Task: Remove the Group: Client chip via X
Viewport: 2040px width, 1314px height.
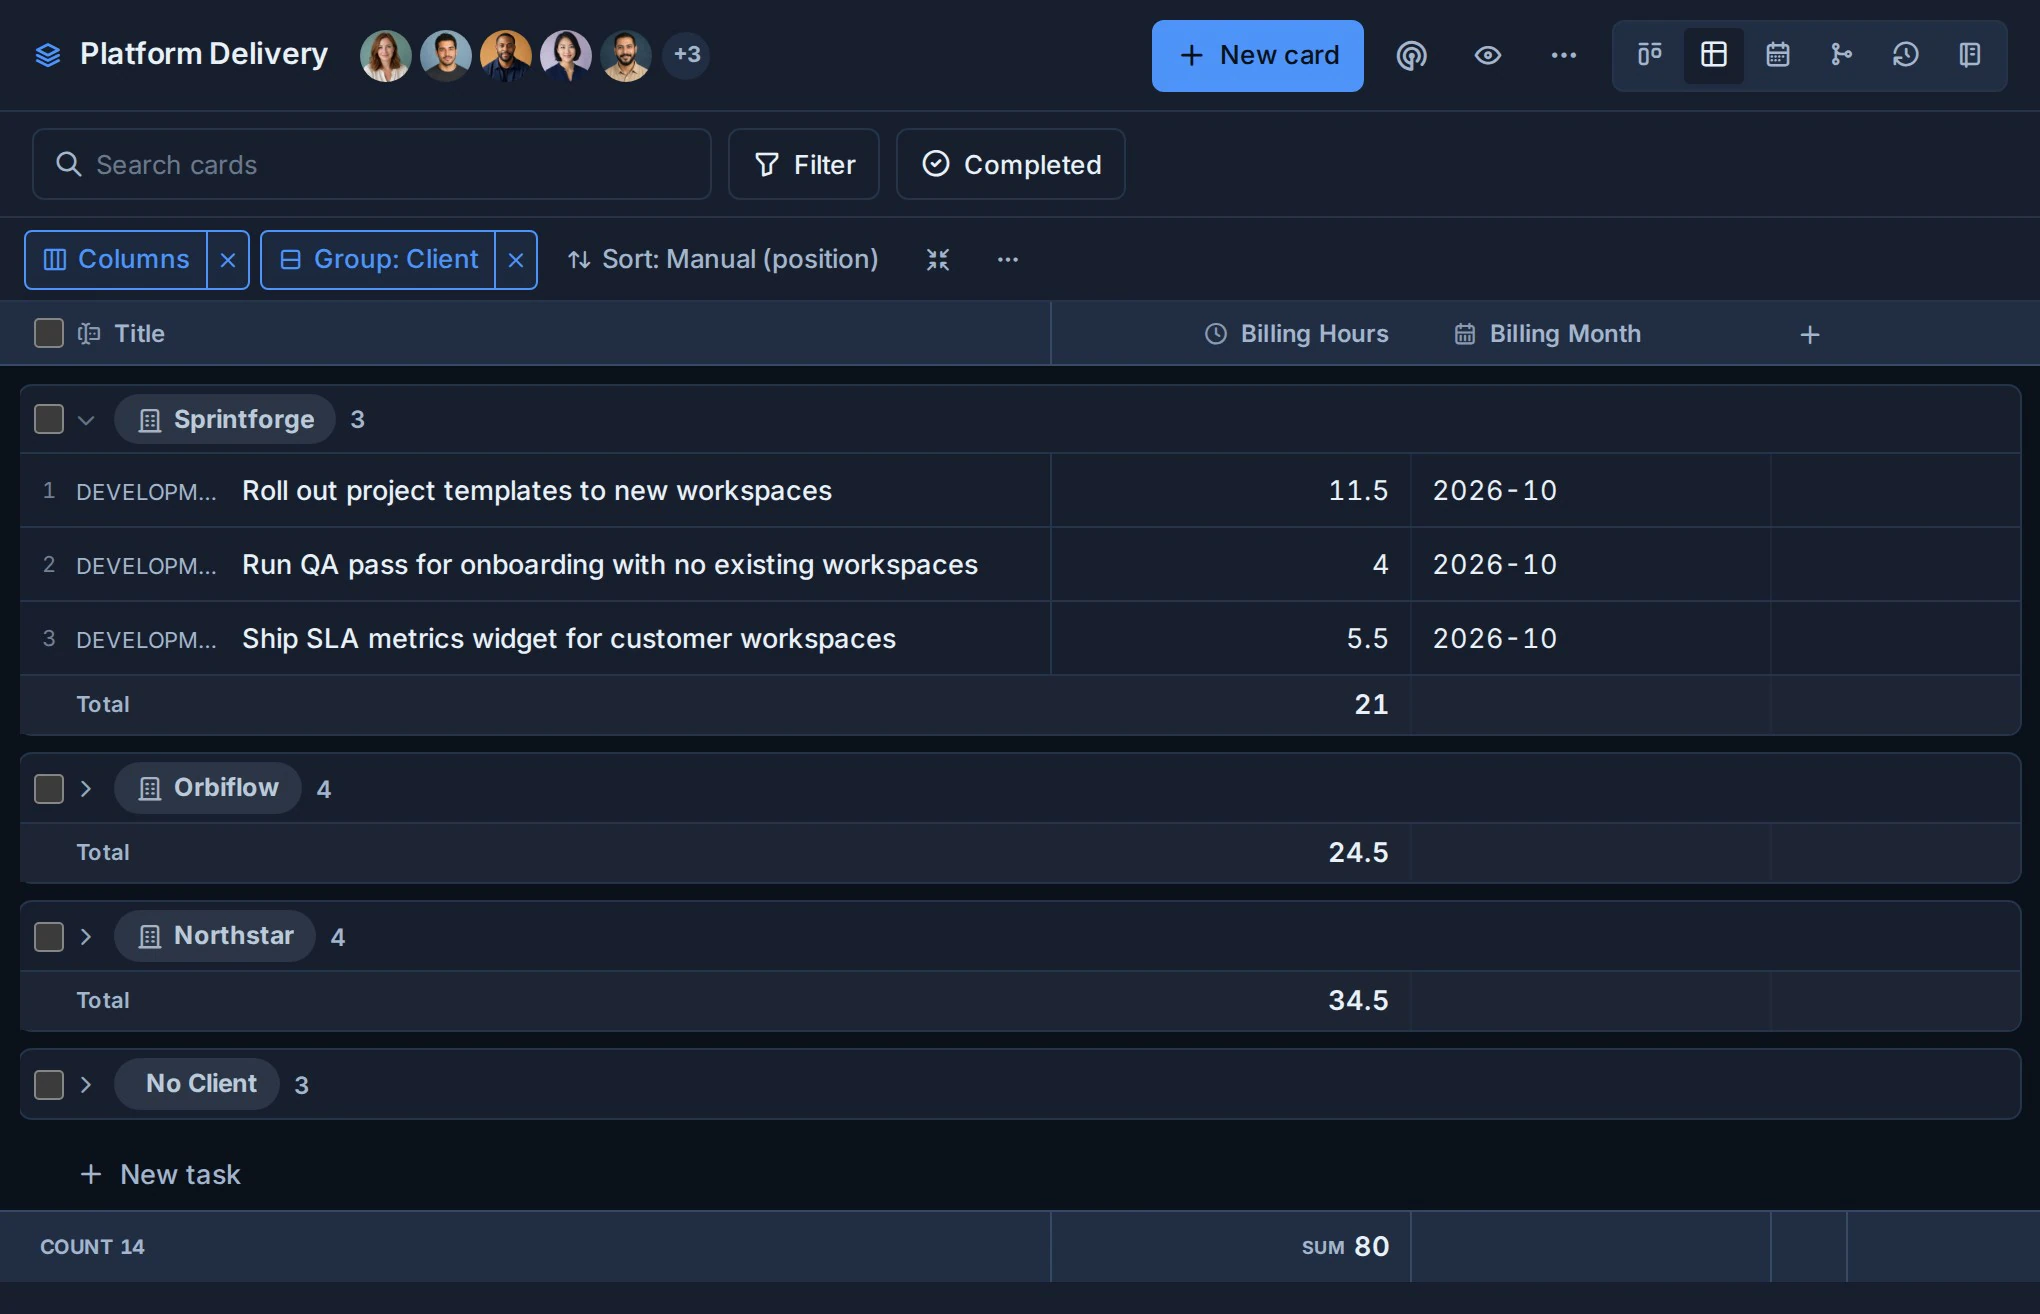Action: coord(516,260)
